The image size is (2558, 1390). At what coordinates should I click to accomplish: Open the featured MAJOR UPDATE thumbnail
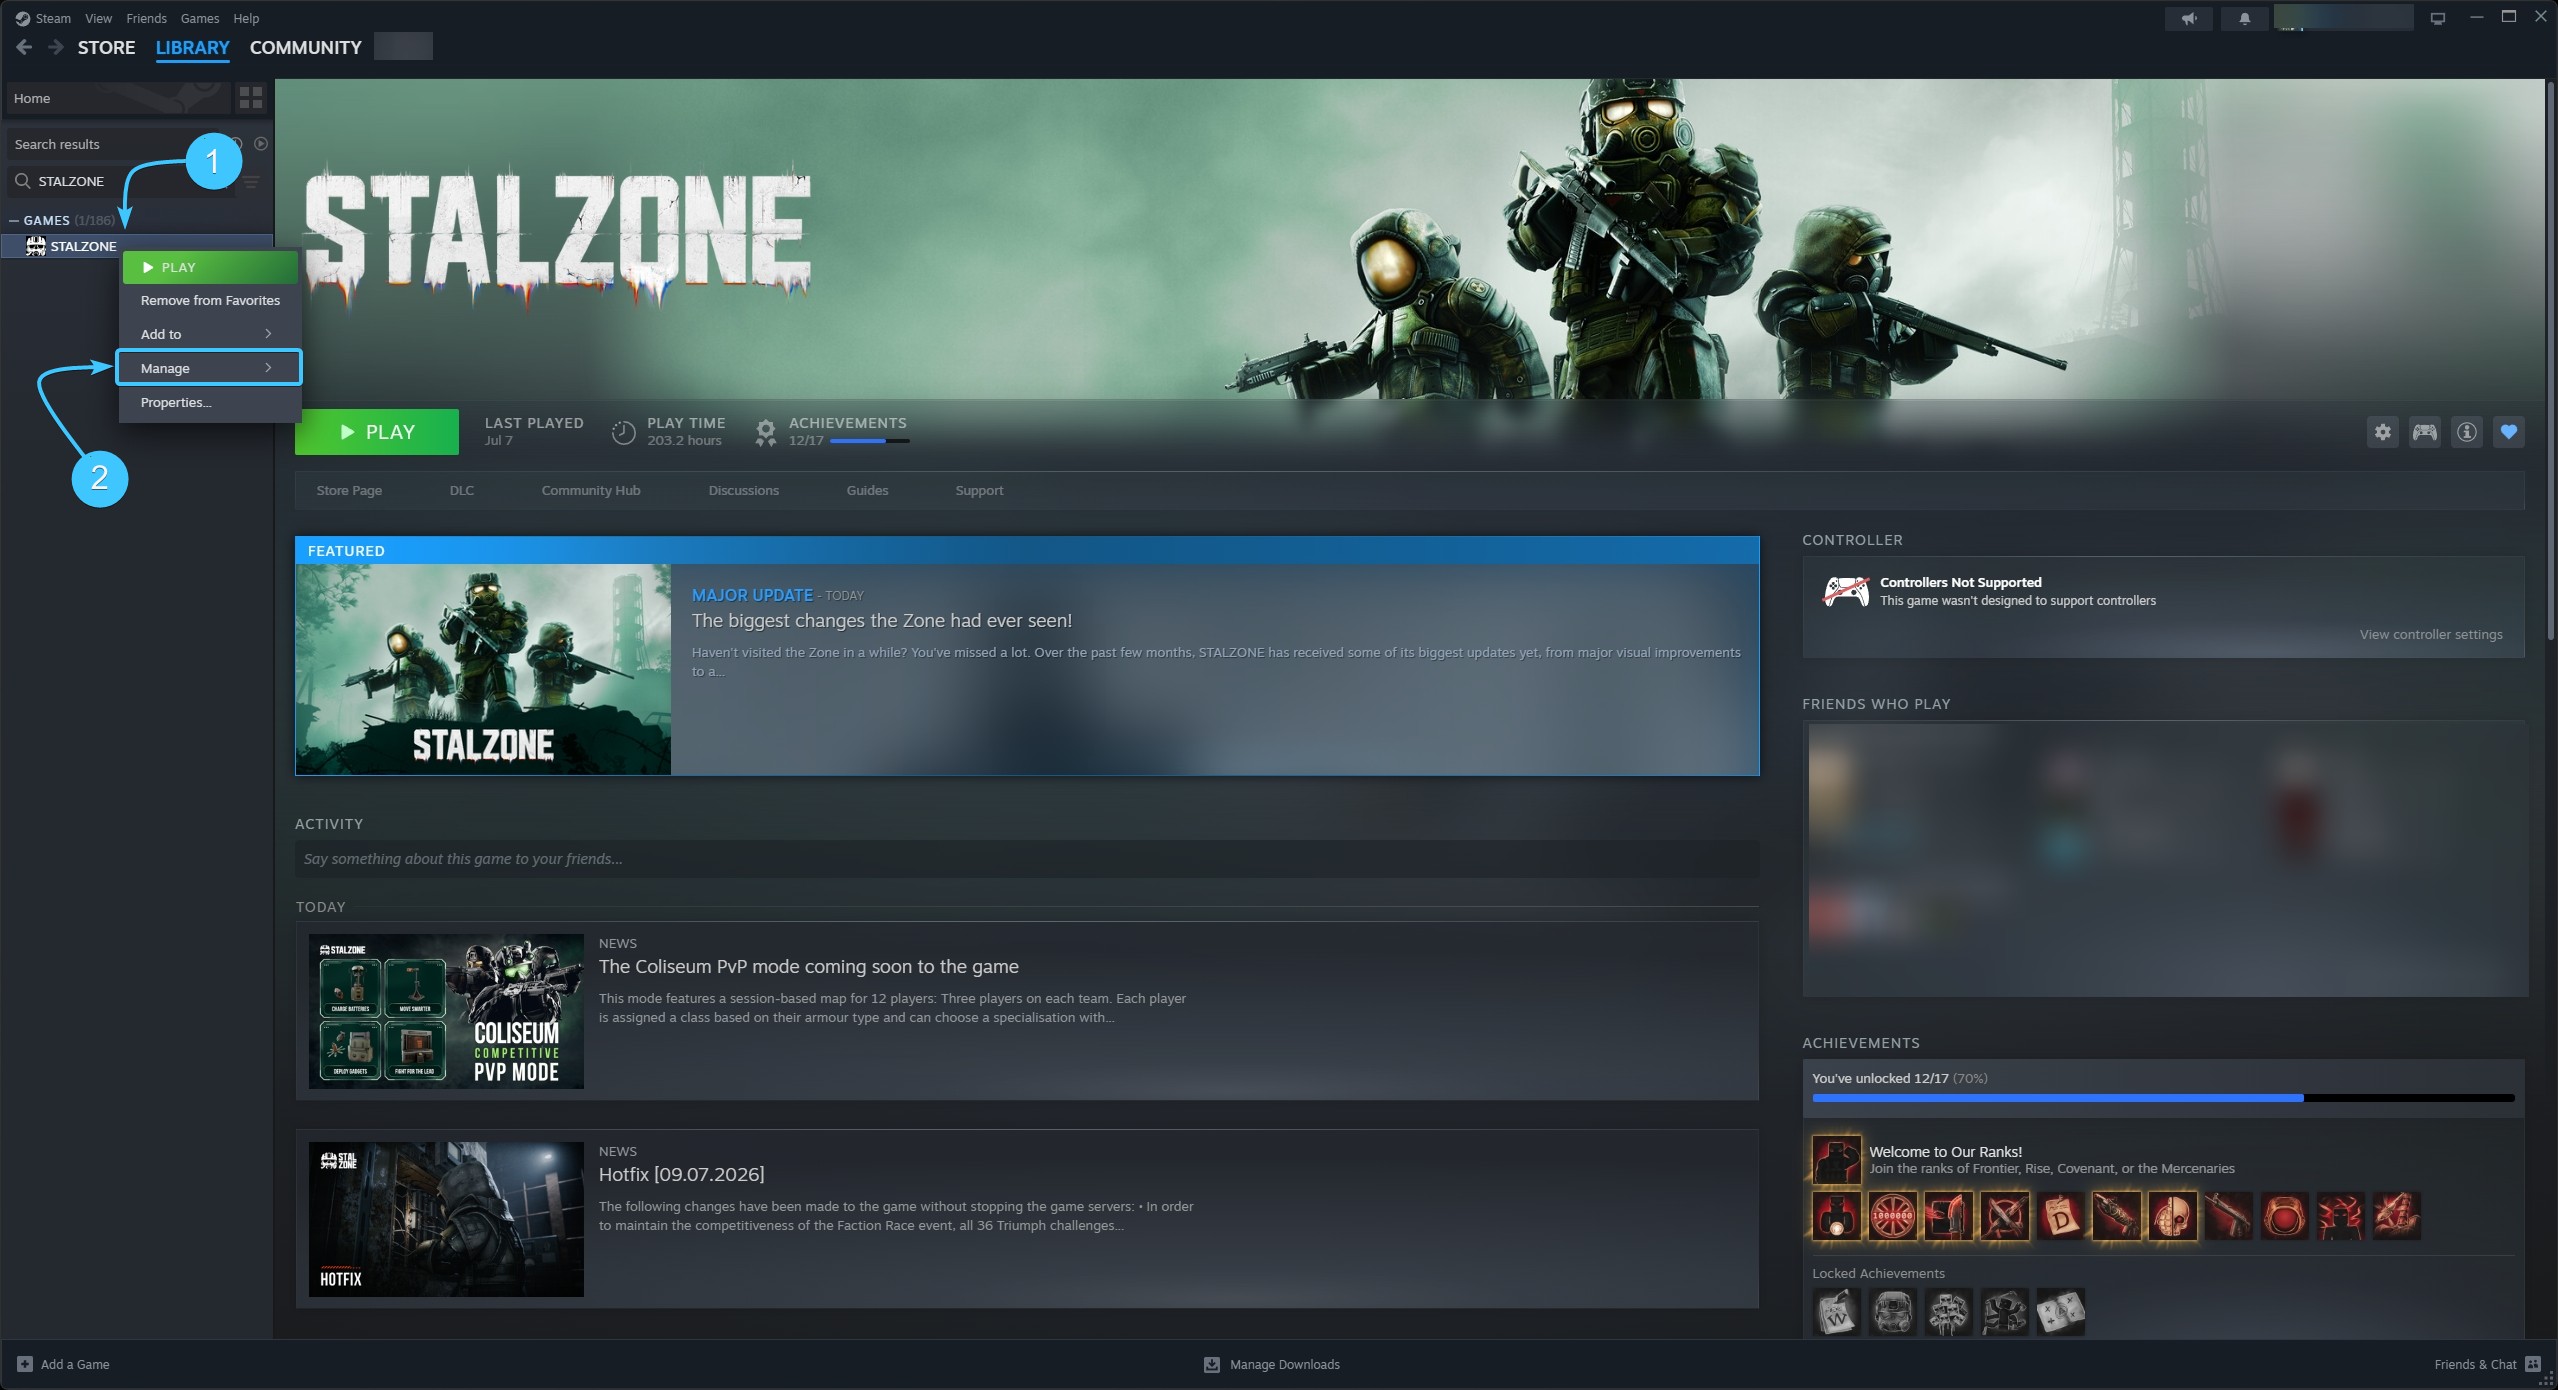coord(484,669)
